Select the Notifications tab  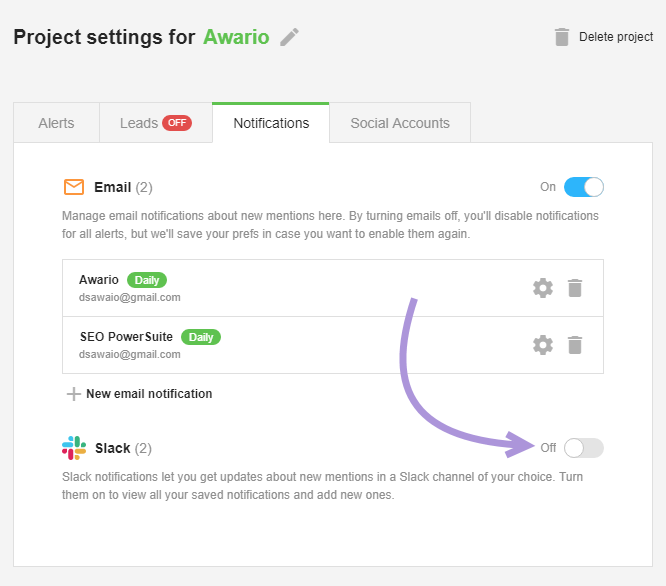tap(271, 123)
